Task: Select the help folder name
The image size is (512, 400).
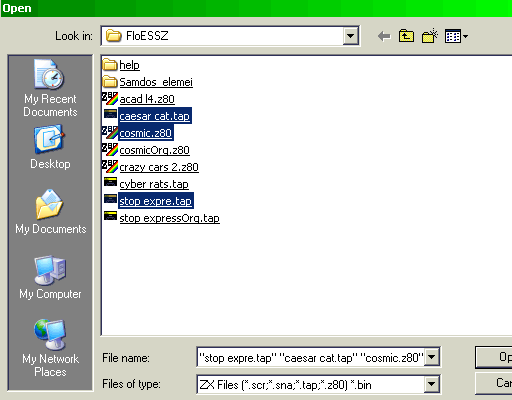Action: (x=129, y=65)
